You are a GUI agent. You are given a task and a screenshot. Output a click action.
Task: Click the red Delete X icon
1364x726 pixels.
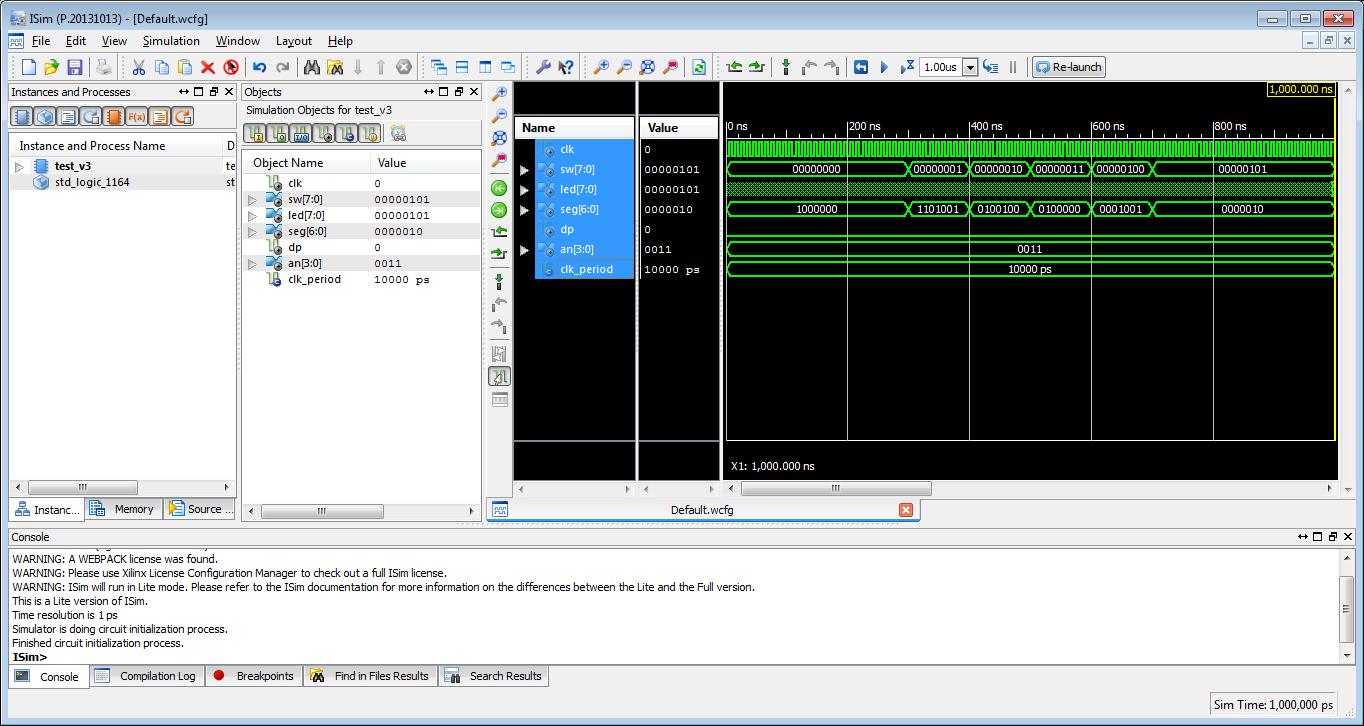tap(208, 67)
